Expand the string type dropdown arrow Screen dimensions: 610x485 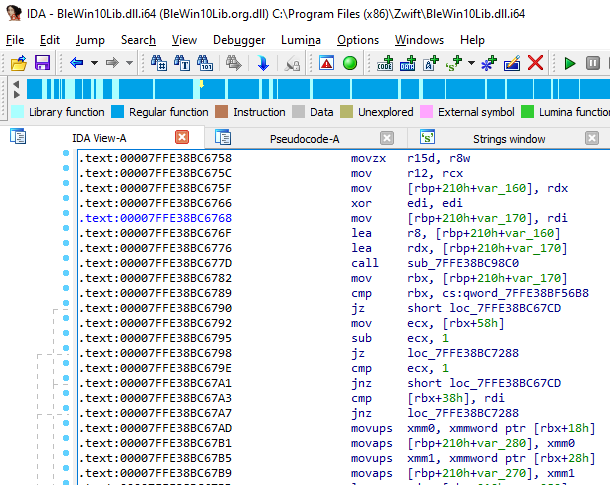pos(471,63)
